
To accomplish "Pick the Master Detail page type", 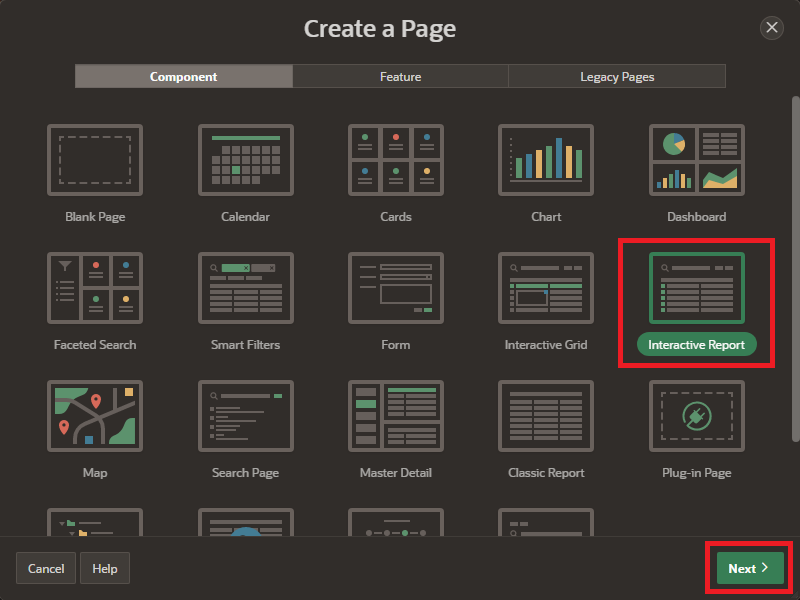I will 396,416.
